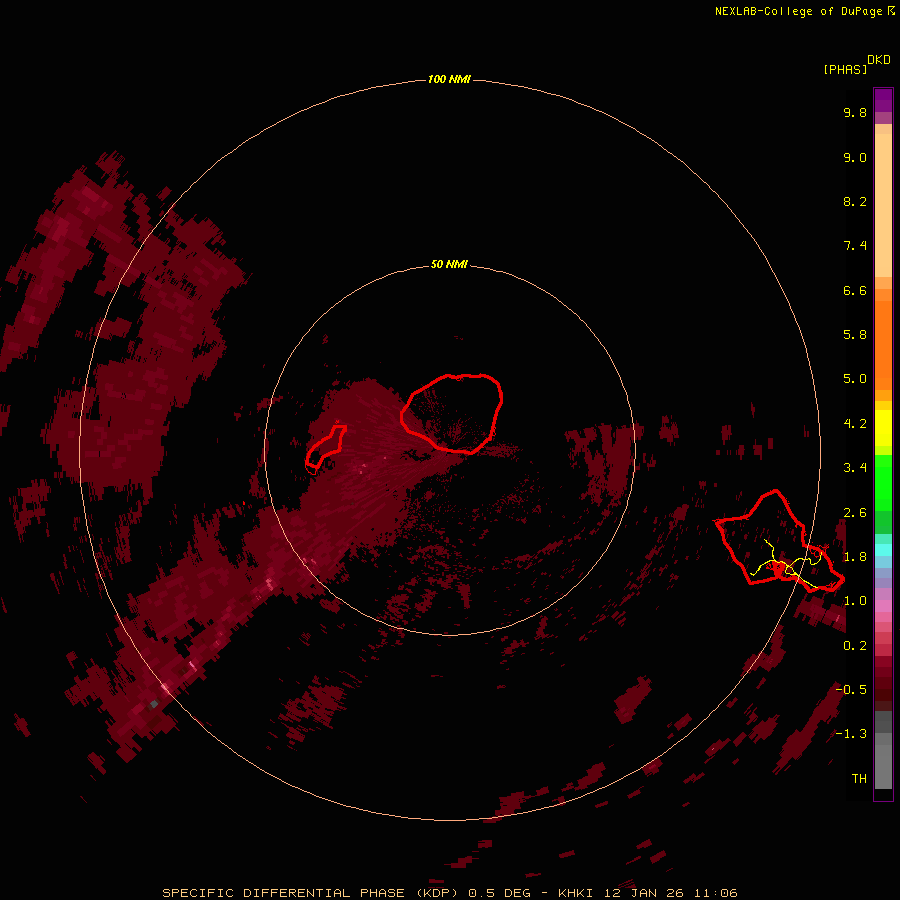Click the 1.8 value on the color scale
The width and height of the screenshot is (900, 900).
[855, 557]
